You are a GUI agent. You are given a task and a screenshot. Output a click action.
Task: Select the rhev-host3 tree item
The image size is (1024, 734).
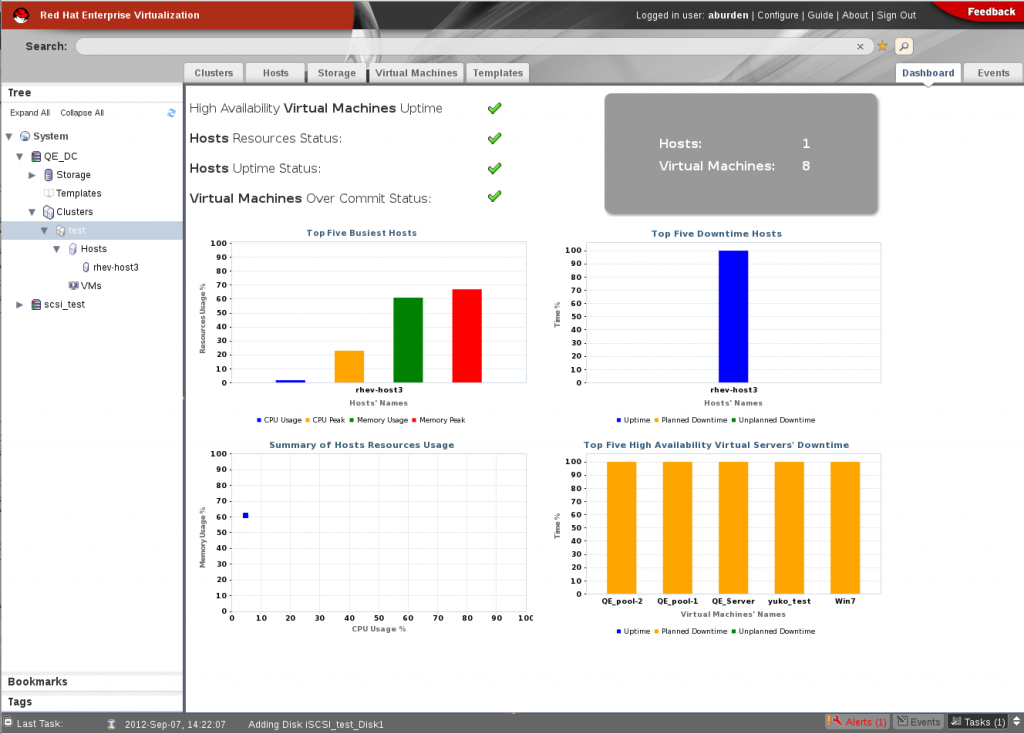click(116, 267)
